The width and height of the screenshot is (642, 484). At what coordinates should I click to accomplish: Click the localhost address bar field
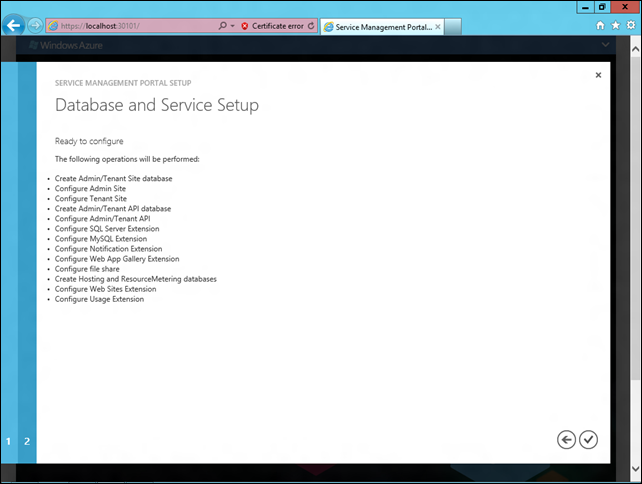click(130, 25)
